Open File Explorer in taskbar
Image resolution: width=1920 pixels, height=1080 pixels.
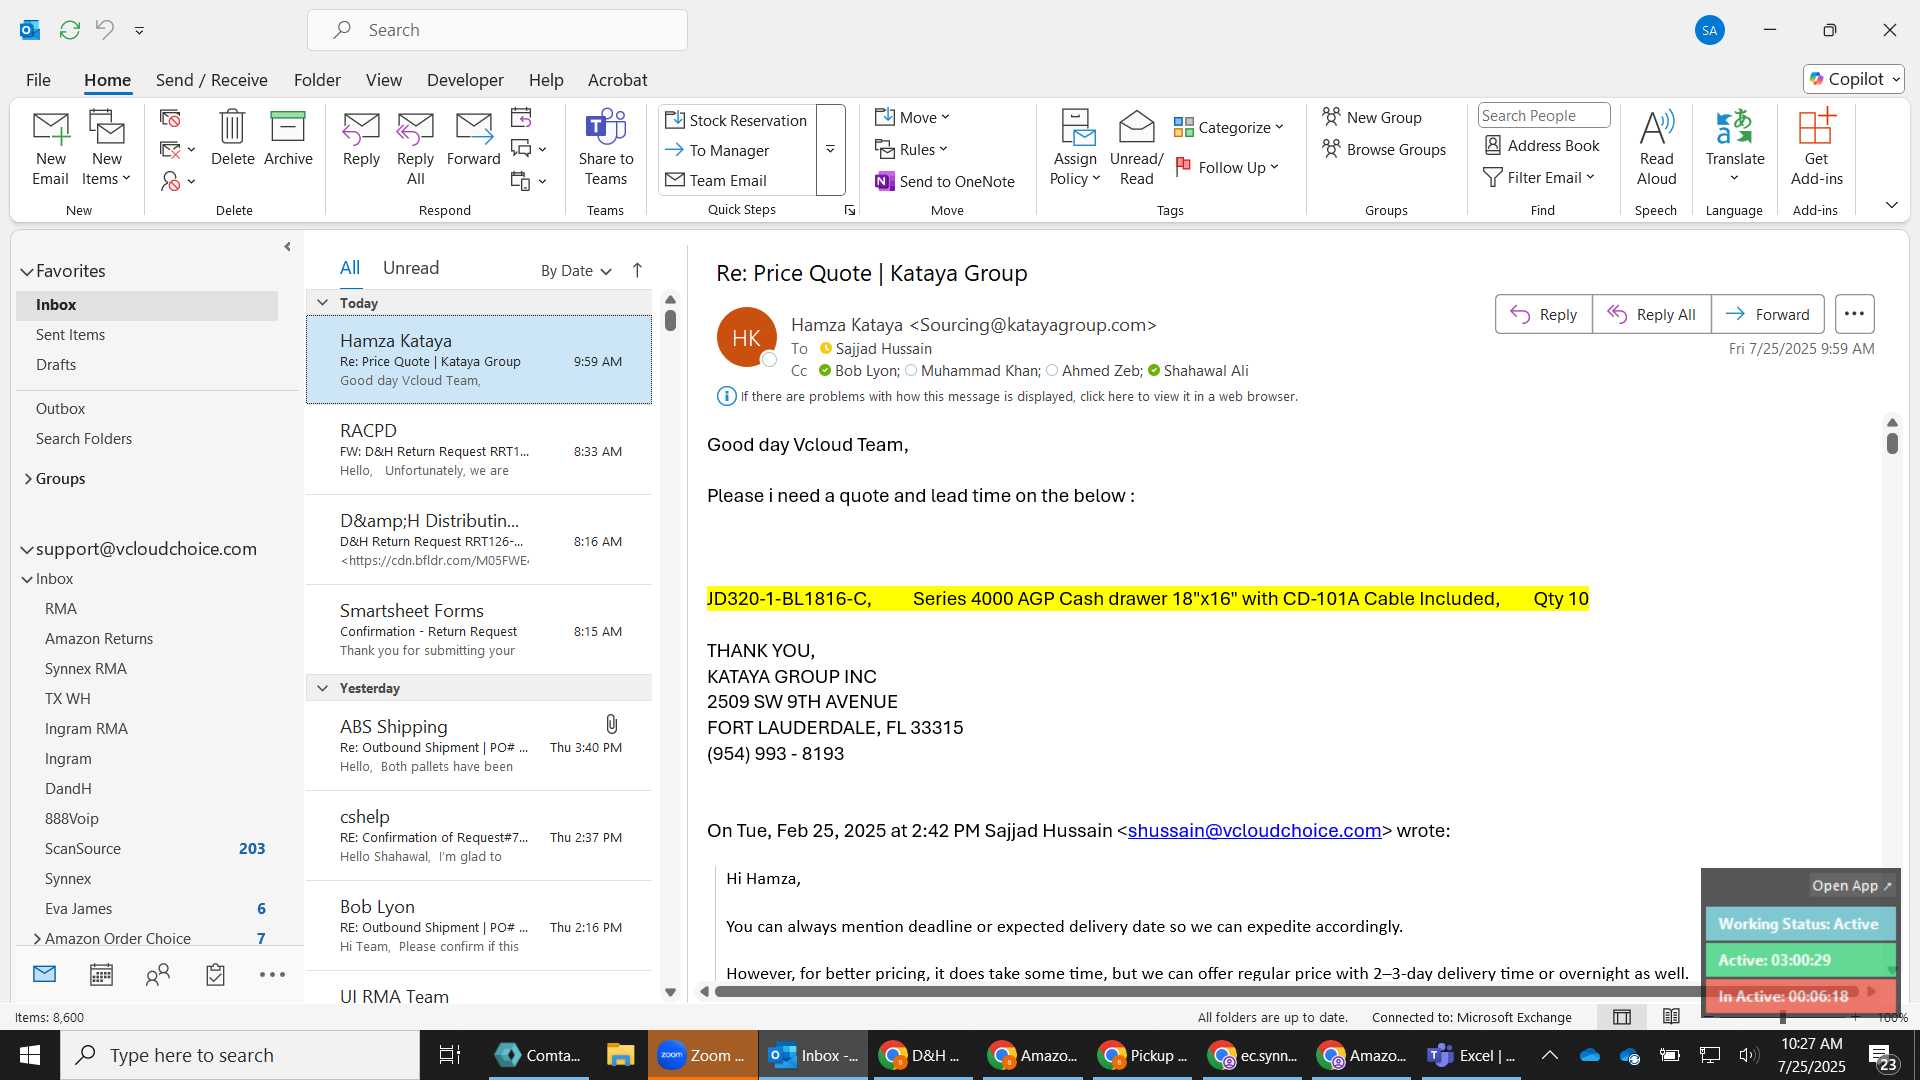620,1055
